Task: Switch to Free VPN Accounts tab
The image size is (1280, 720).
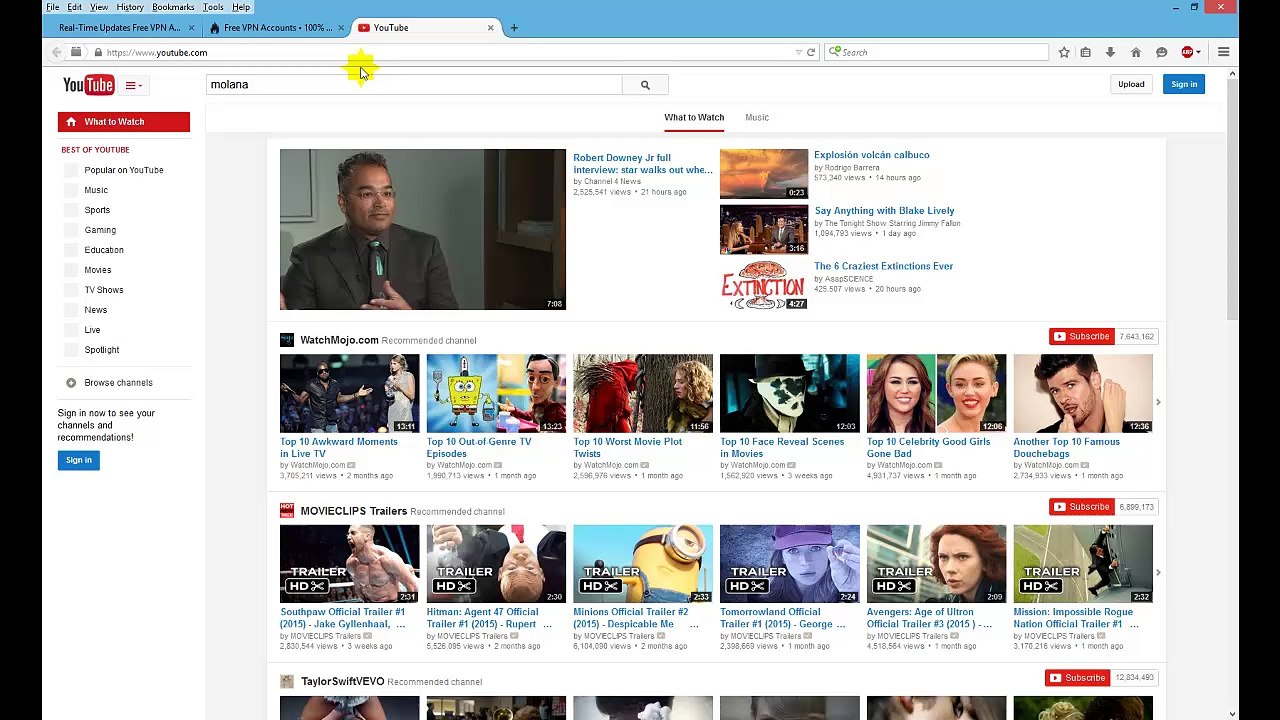Action: [x=277, y=28]
